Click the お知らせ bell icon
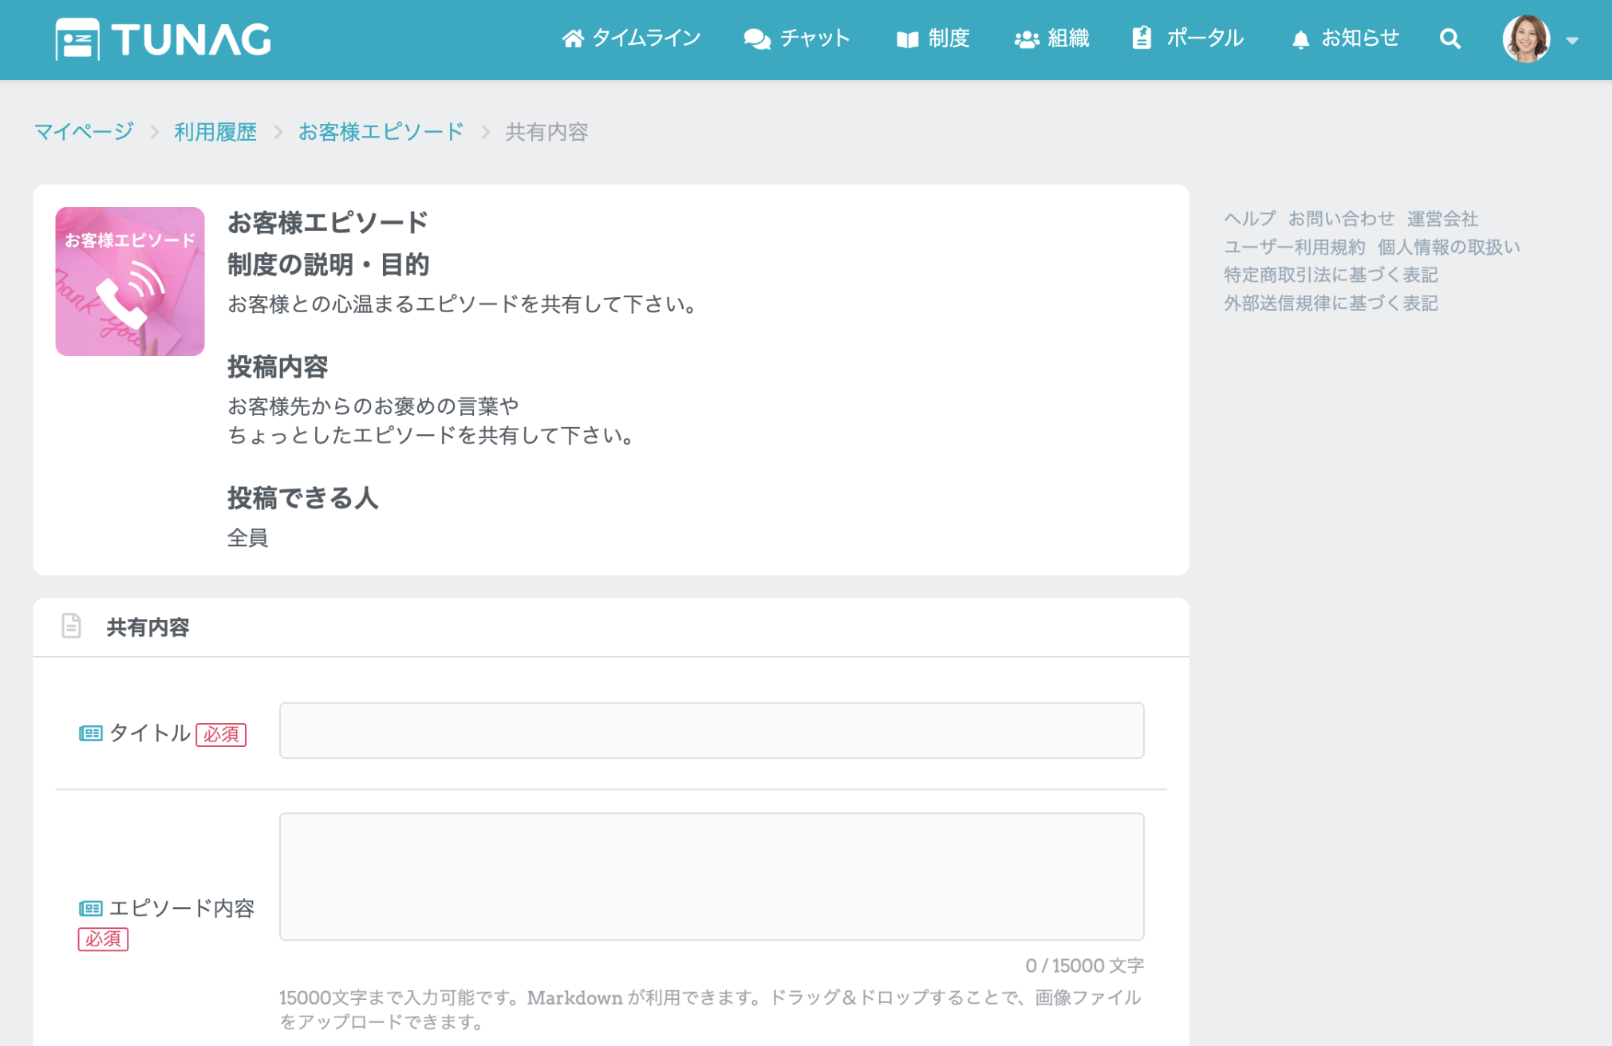Image resolution: width=1612 pixels, height=1046 pixels. pyautogui.click(x=1300, y=39)
